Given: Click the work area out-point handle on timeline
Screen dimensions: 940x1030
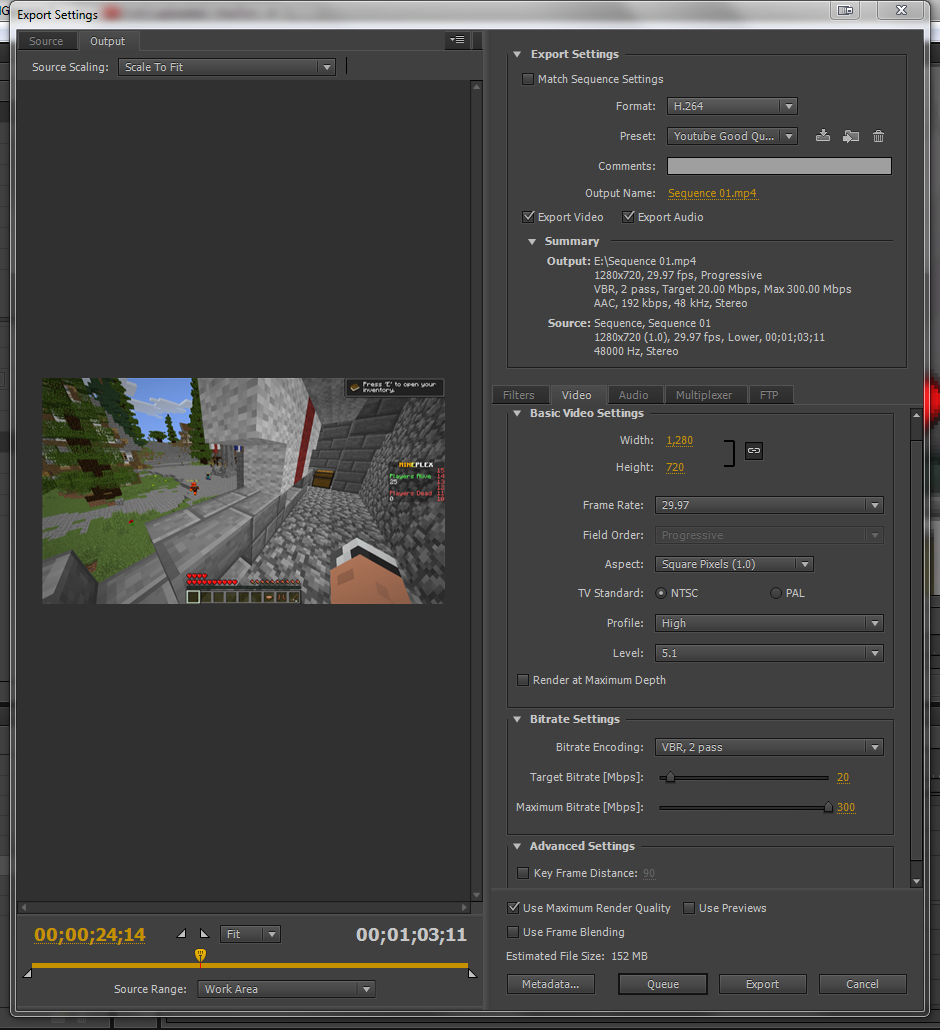Looking at the screenshot, I should click(472, 974).
